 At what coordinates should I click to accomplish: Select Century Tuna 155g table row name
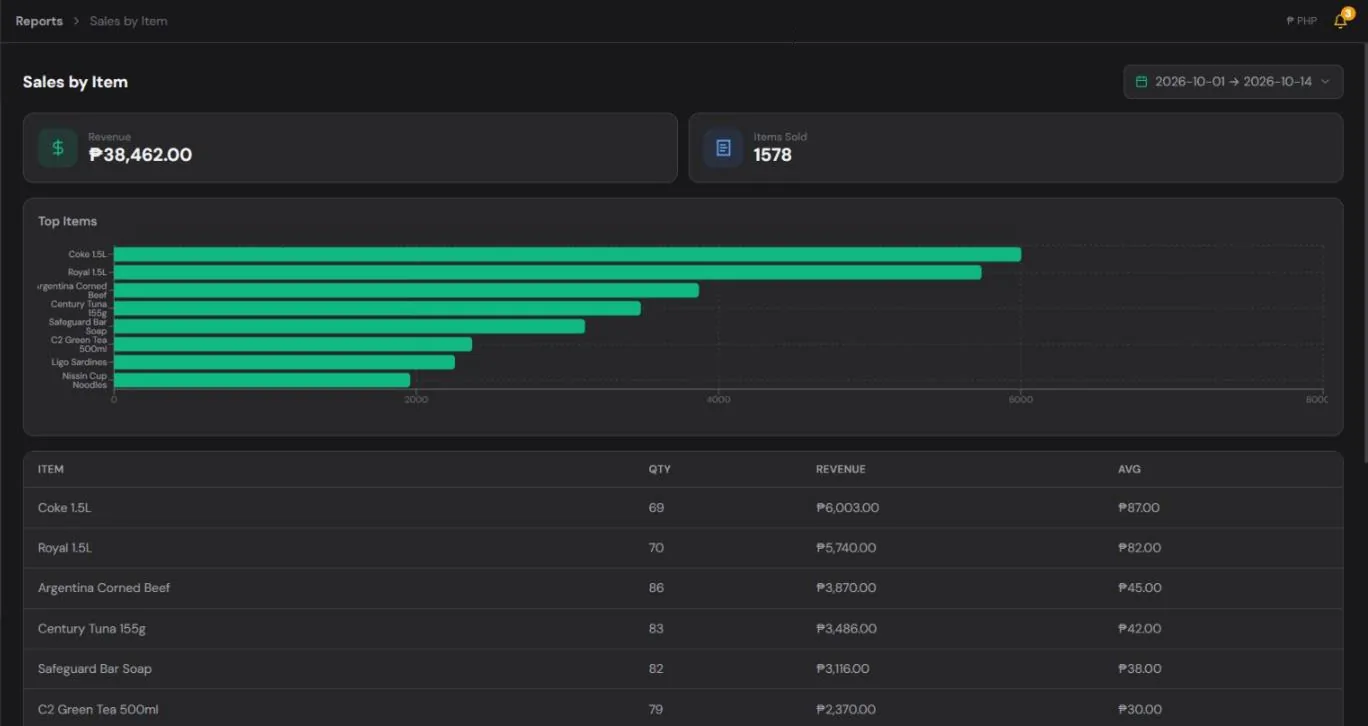92,629
